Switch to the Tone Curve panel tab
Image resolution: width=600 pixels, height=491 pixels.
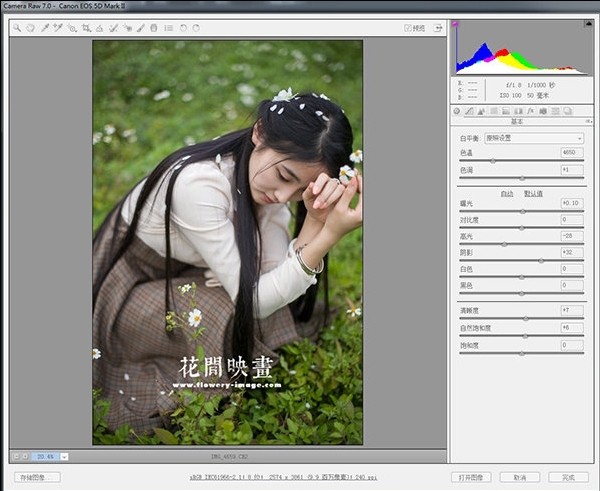[470, 111]
